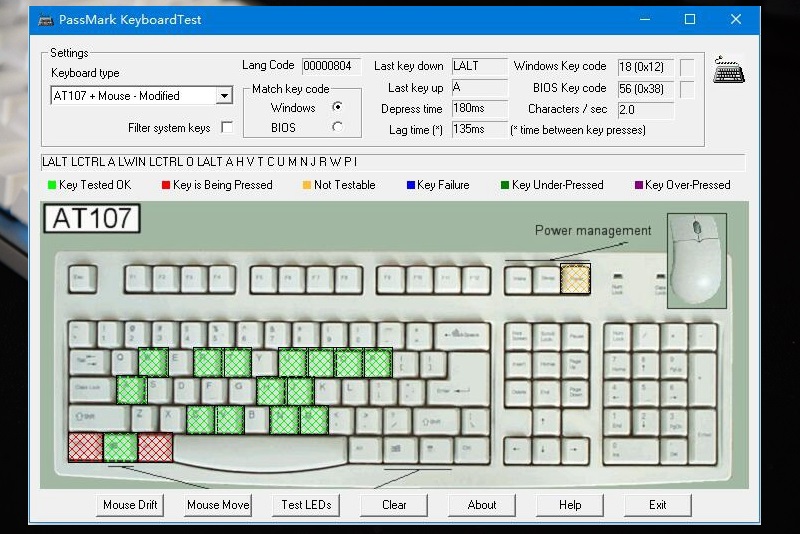Click the green-hatched left Windows key
This screenshot has height=534, width=800.
120,447
